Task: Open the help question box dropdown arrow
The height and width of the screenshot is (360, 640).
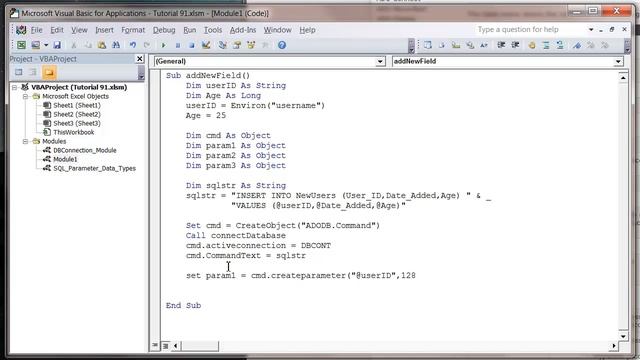Action: 591,29
